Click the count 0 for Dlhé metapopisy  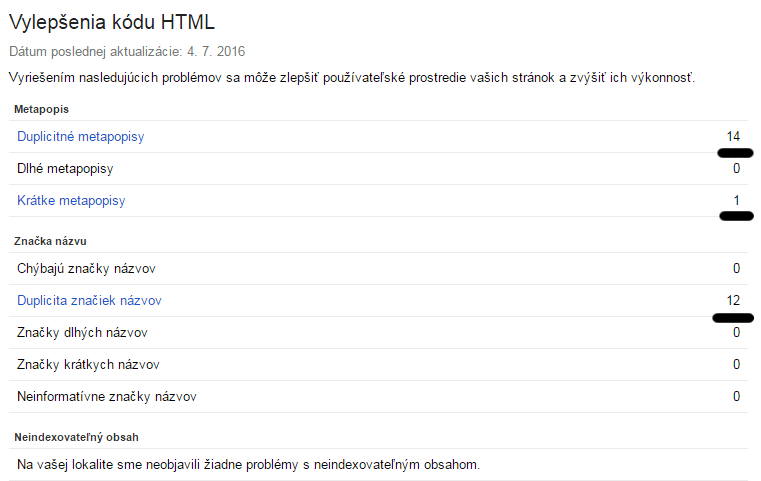pos(736,168)
